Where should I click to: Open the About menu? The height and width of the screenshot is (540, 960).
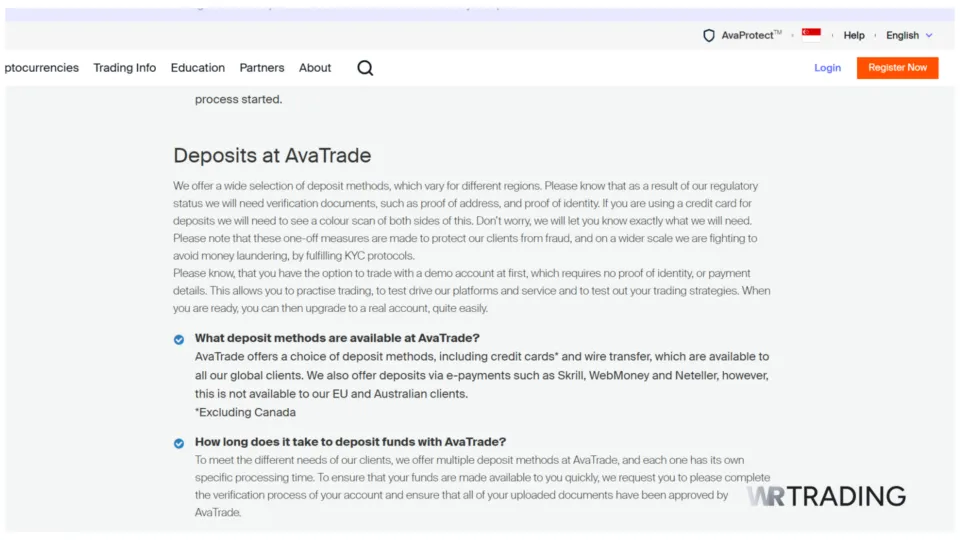[315, 68]
